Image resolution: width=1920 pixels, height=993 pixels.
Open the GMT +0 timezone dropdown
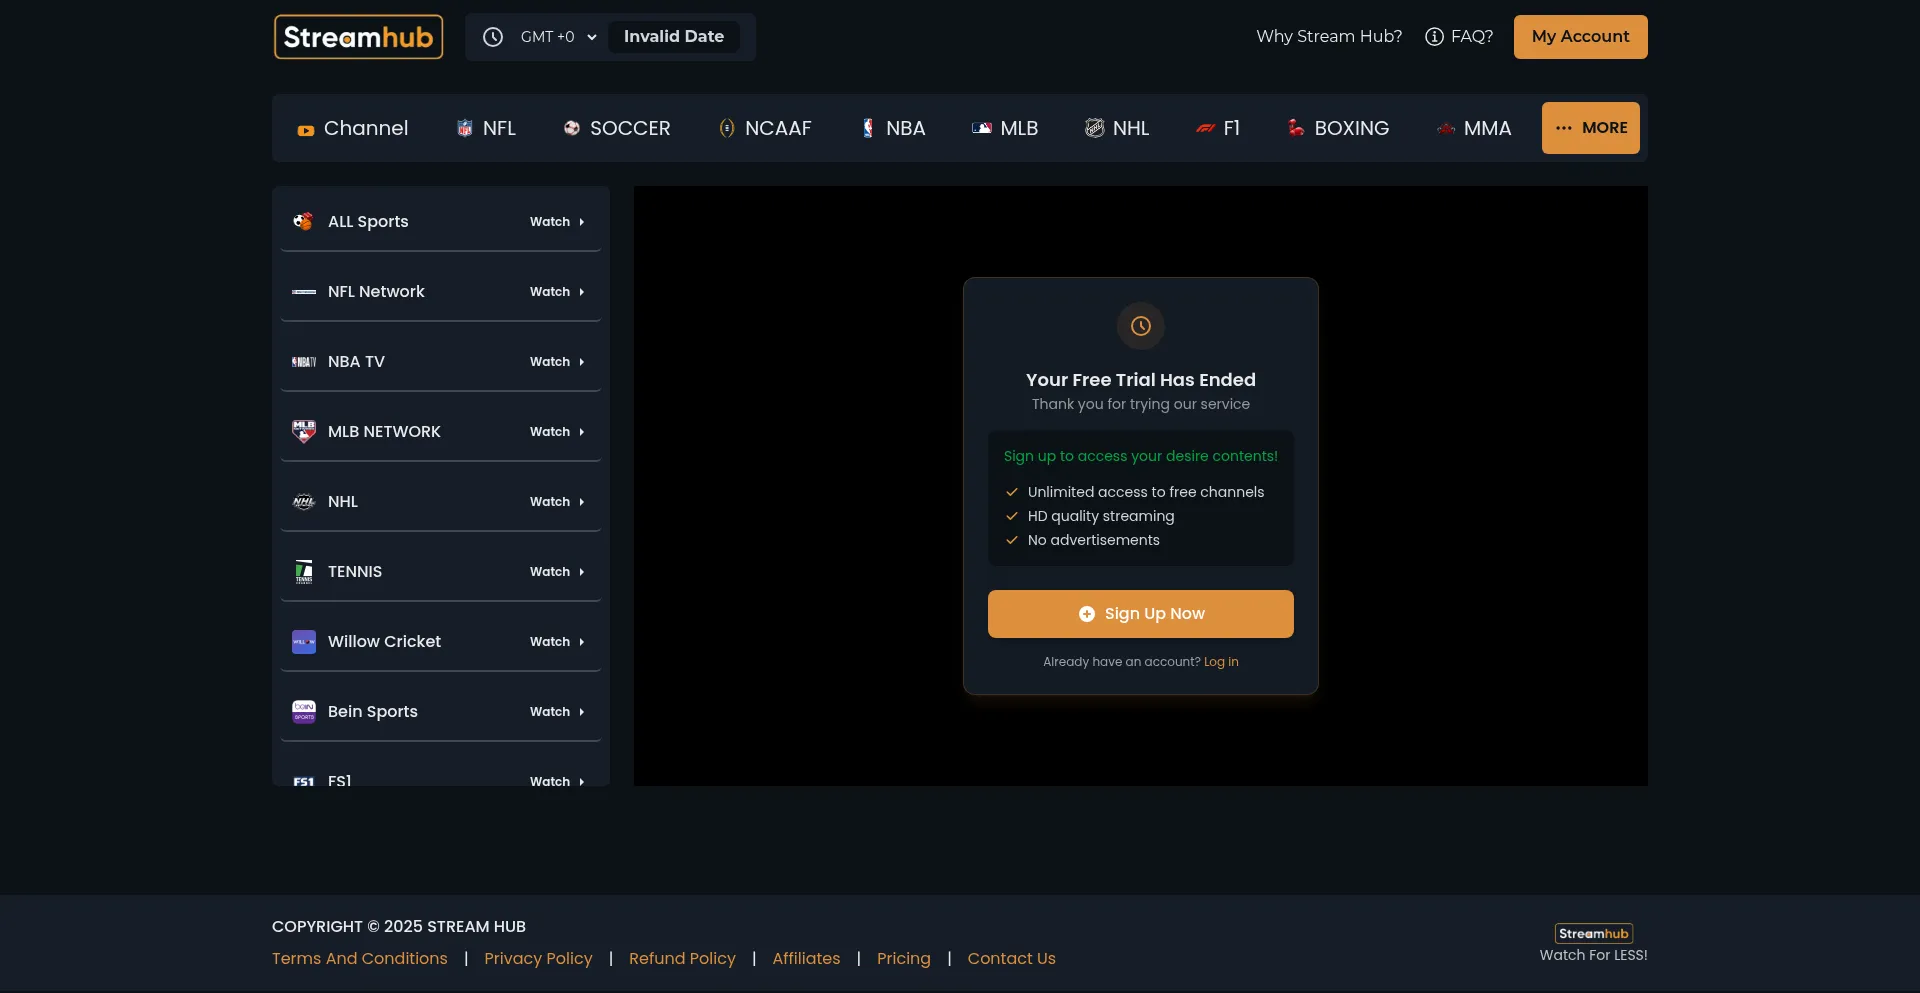point(558,37)
